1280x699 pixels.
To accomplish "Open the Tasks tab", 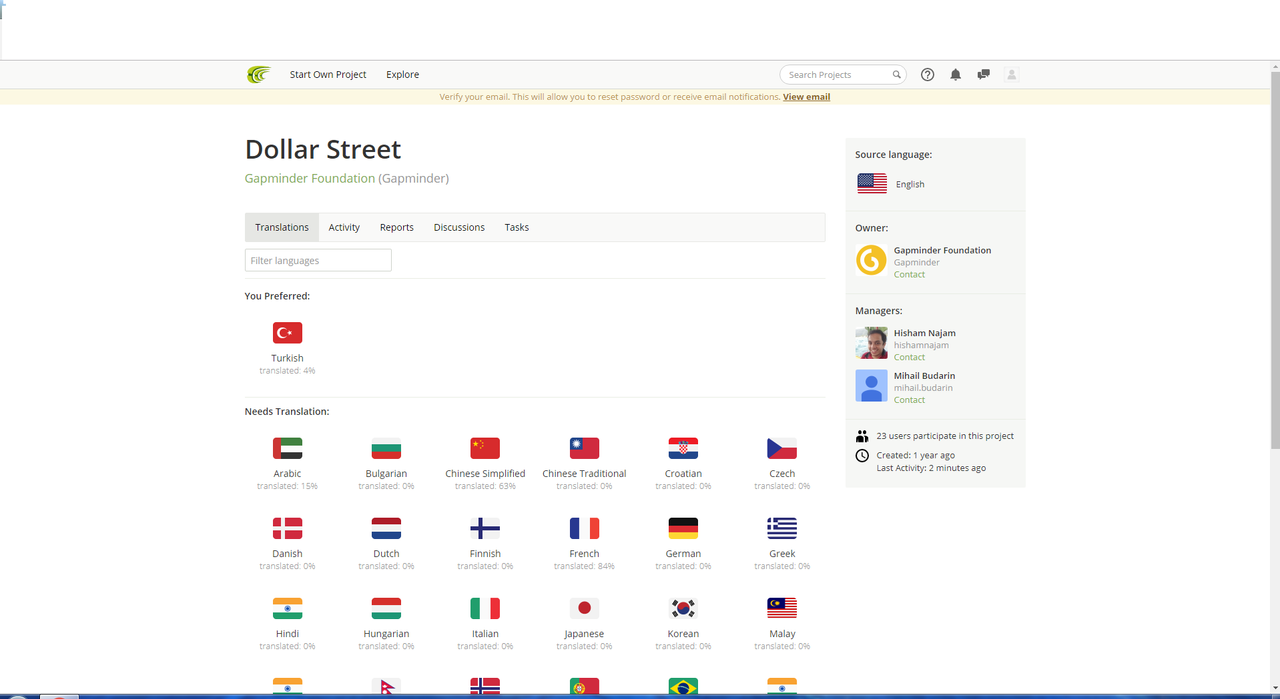I will [517, 227].
